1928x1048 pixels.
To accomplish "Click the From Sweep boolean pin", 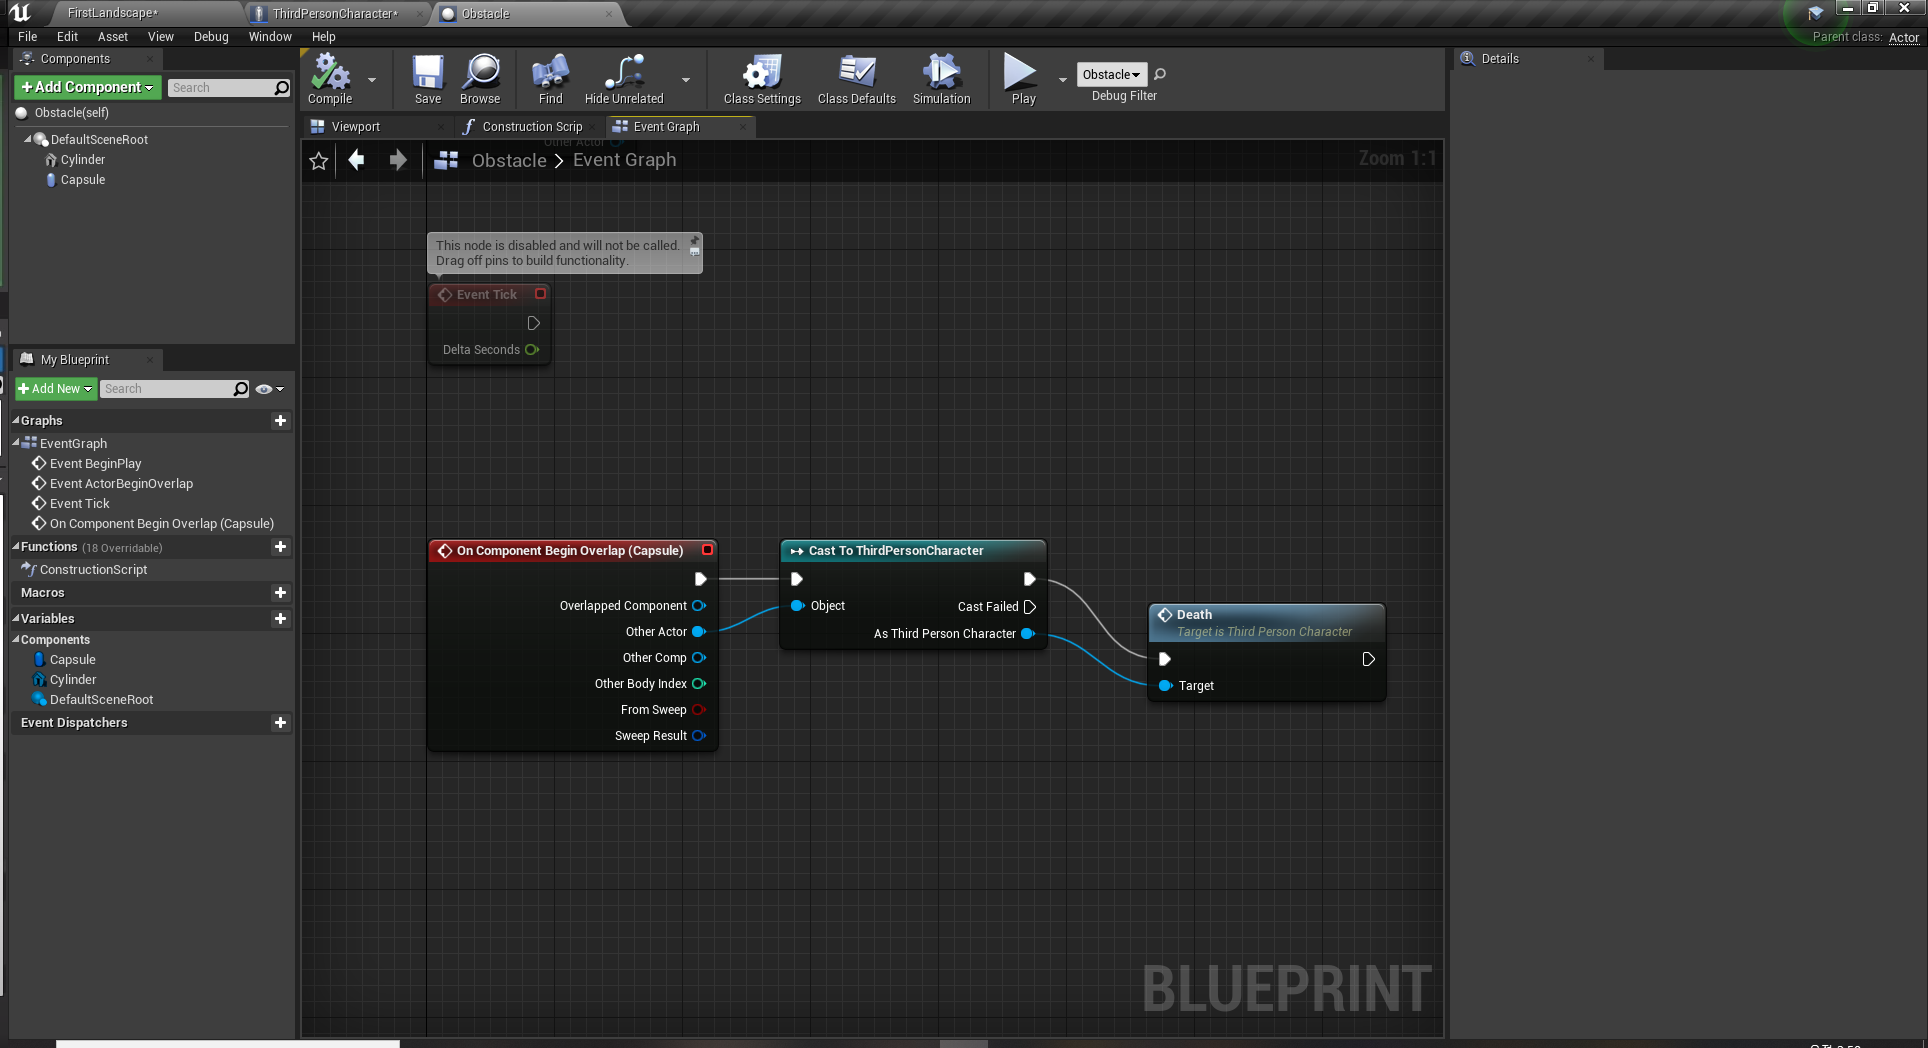I will 698,710.
